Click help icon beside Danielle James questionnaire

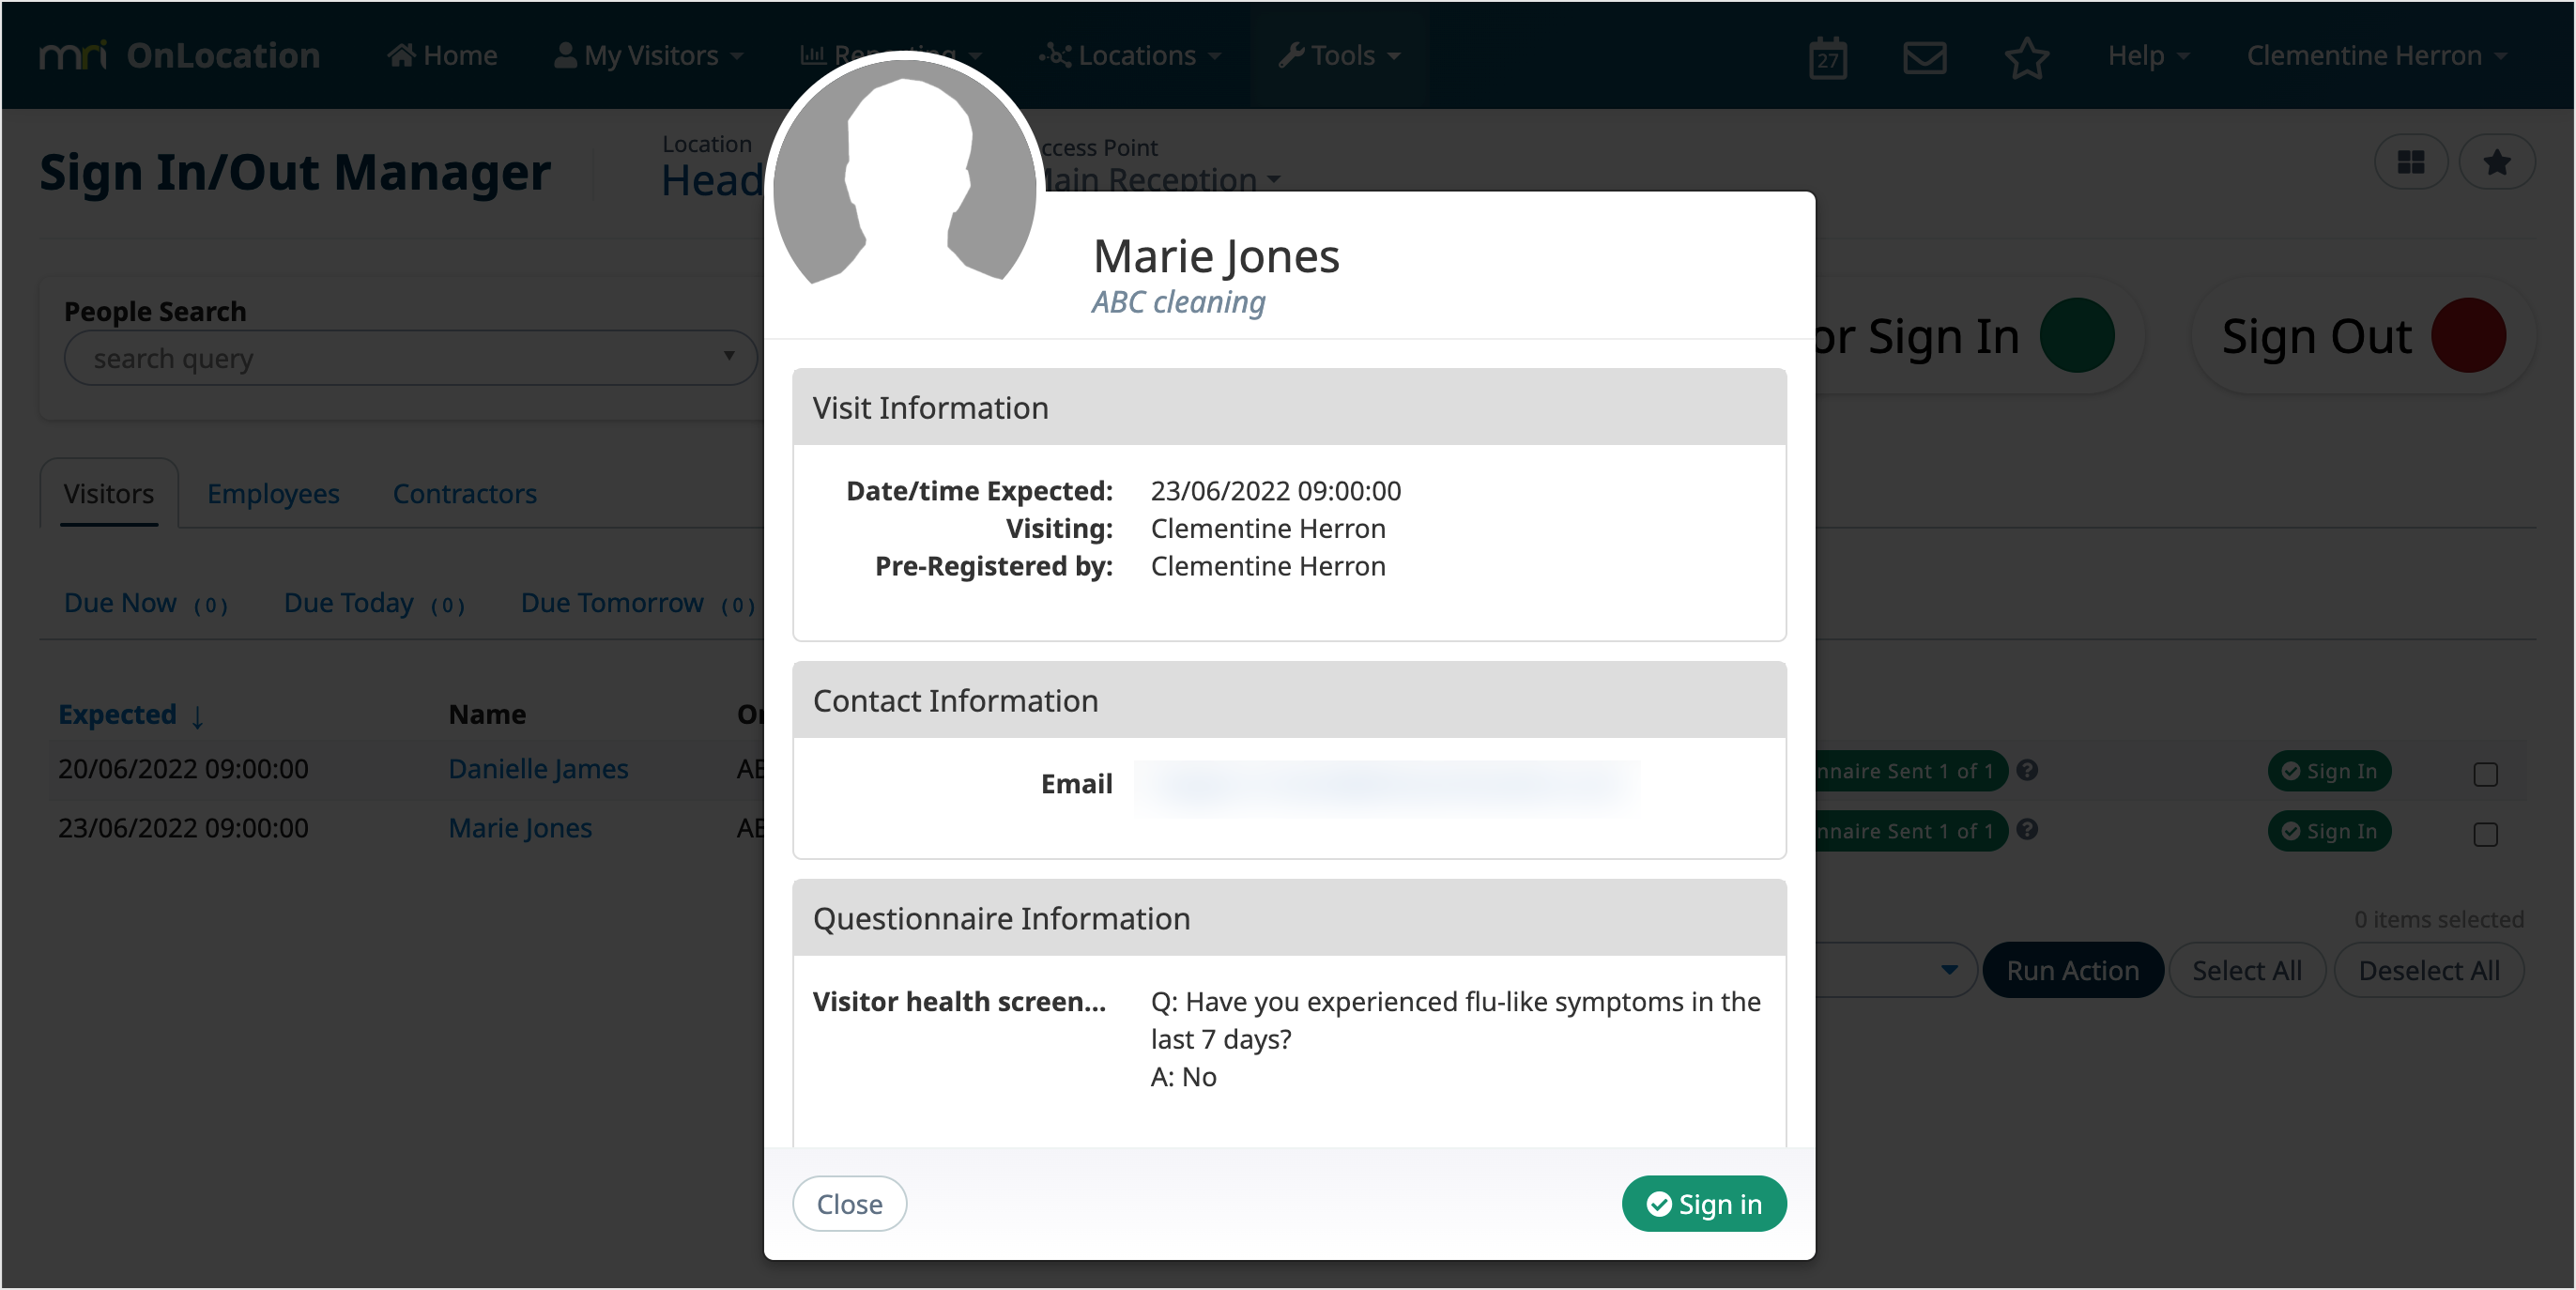[x=2027, y=770]
